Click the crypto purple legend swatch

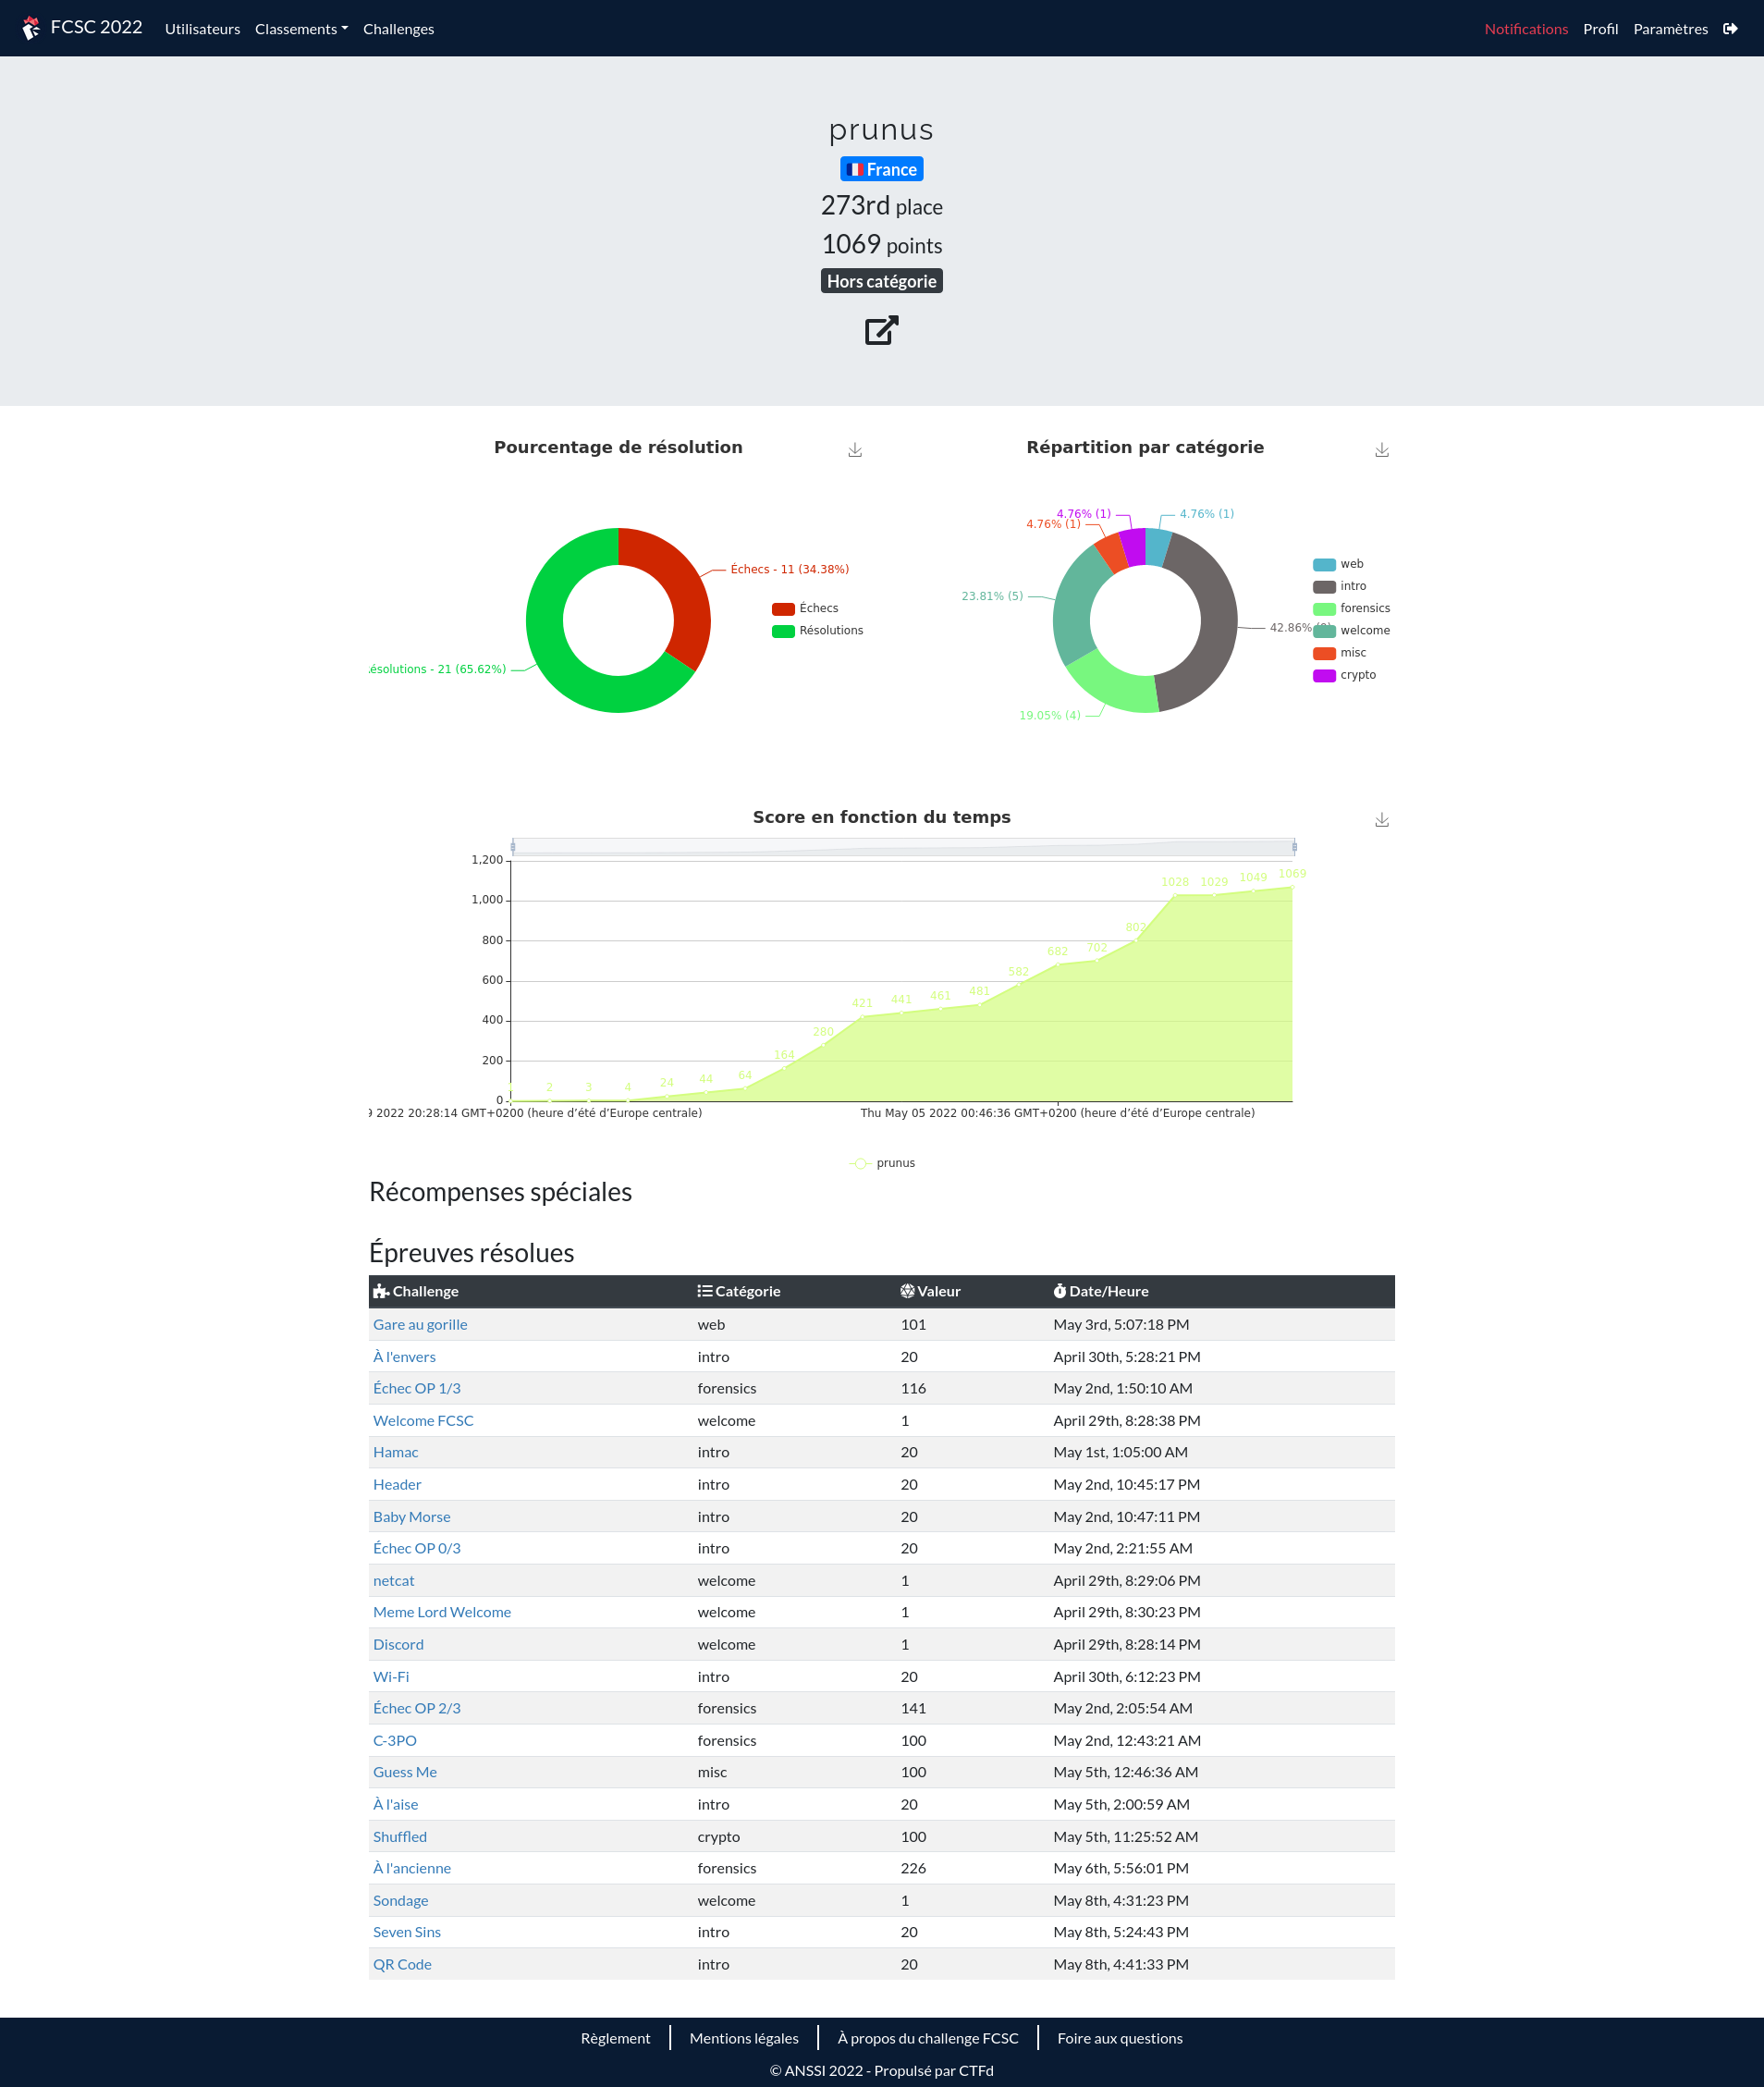point(1324,675)
